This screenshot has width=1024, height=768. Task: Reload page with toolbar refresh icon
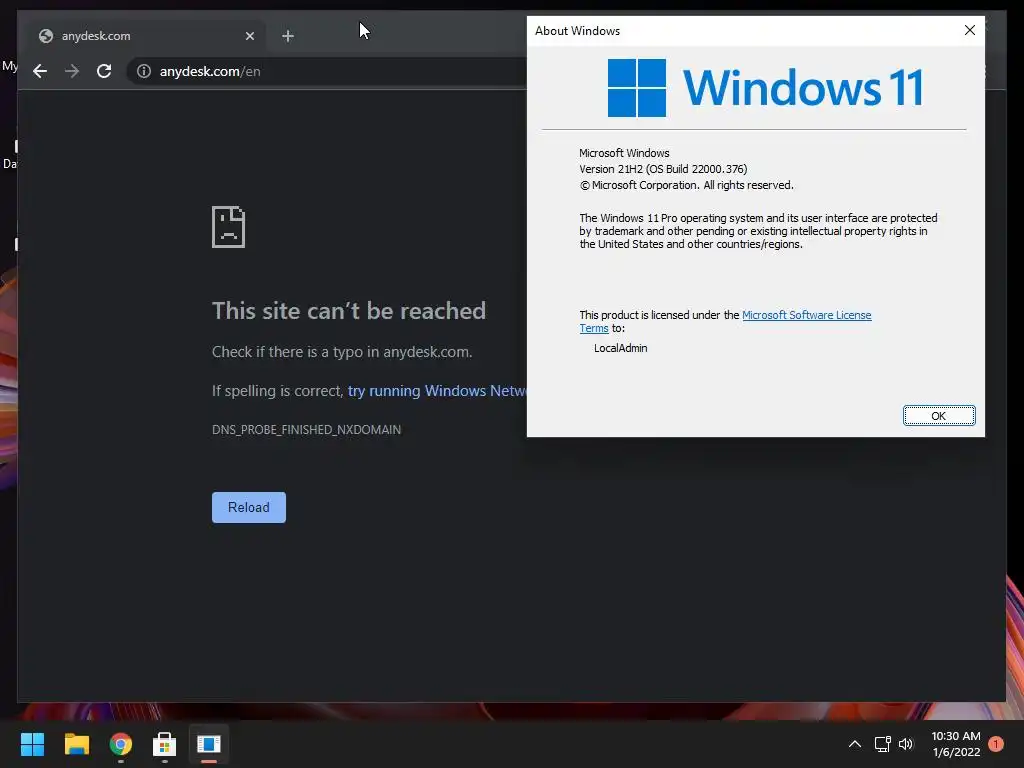tap(104, 71)
